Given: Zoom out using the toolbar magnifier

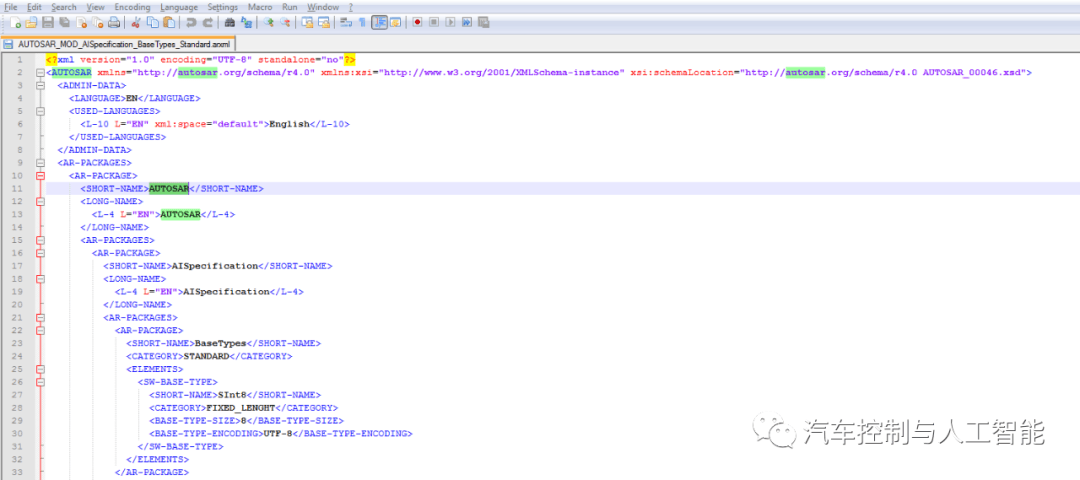Looking at the screenshot, I should pyautogui.click(x=285, y=22).
